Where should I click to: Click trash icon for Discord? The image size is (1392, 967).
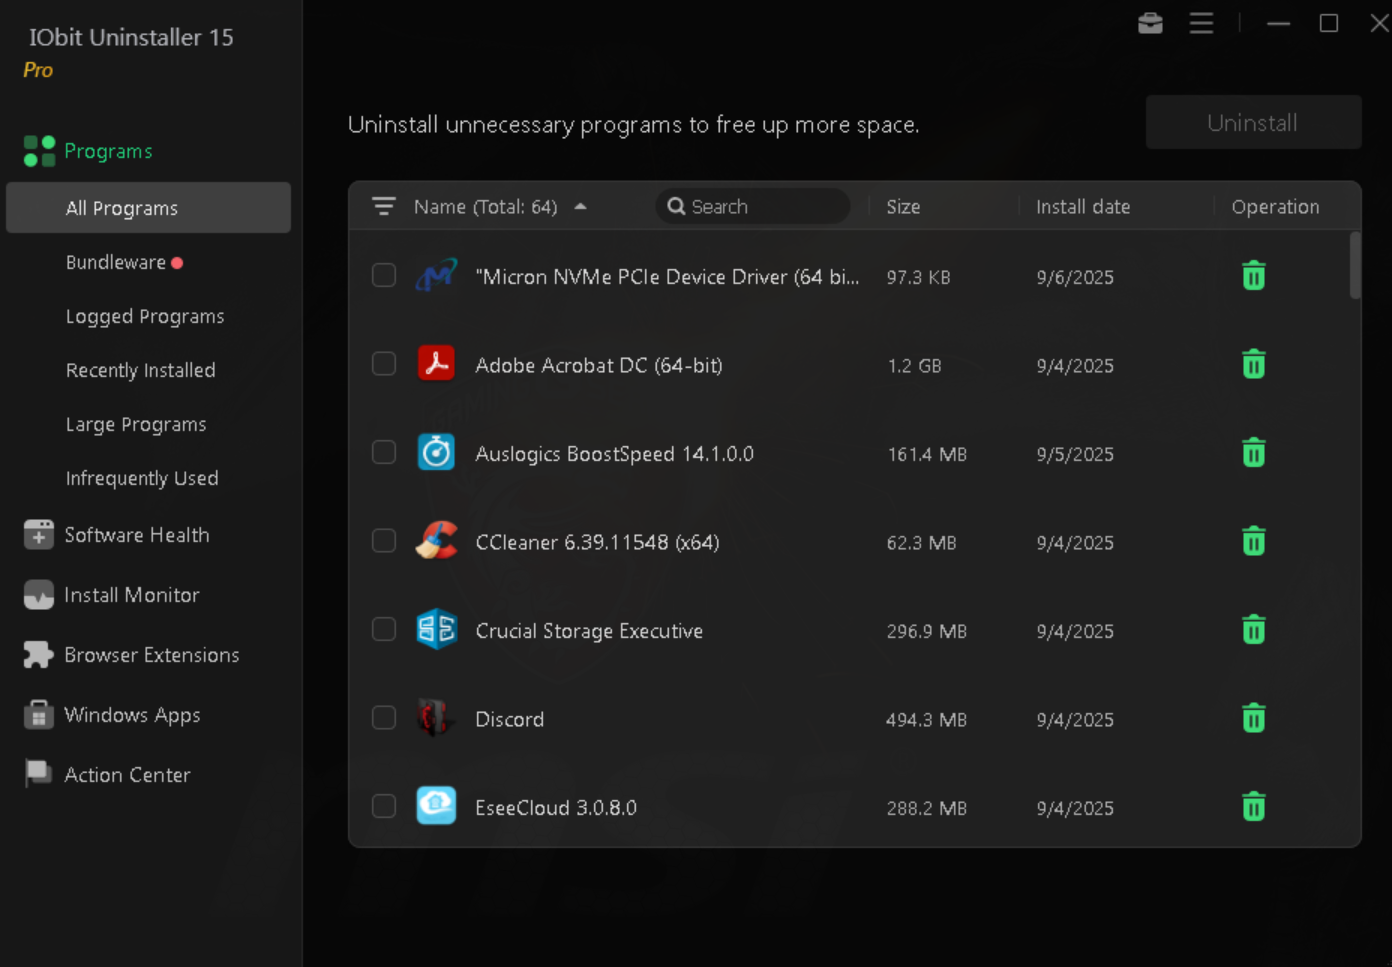tap(1253, 718)
